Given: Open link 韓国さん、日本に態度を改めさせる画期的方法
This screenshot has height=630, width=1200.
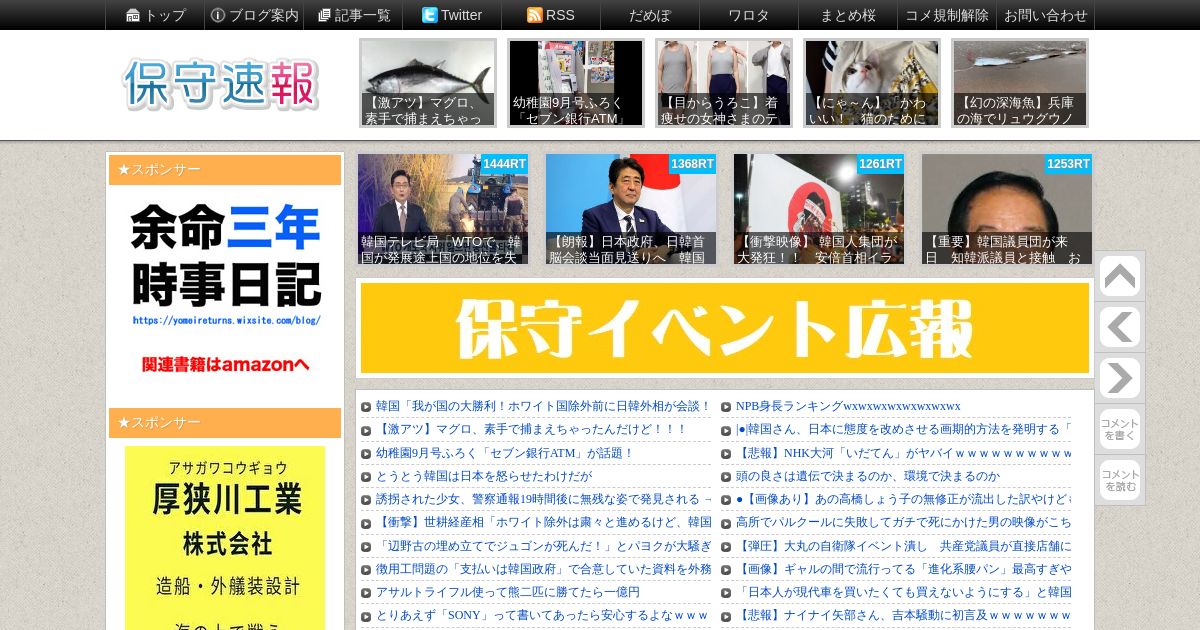Looking at the screenshot, I should tap(903, 429).
